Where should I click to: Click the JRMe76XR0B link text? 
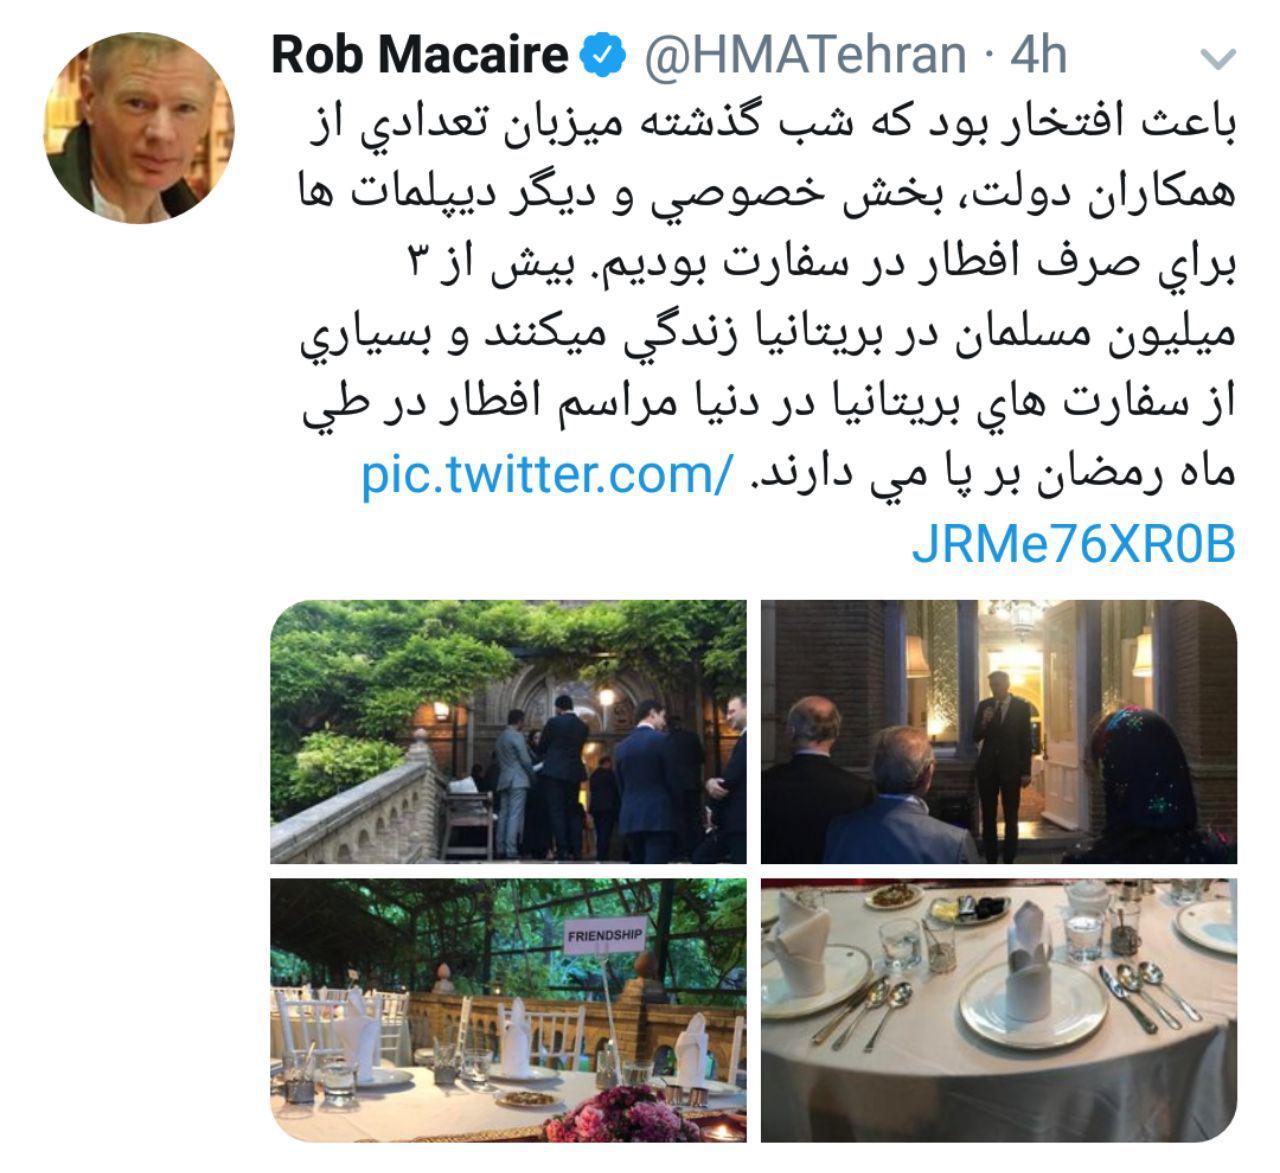tap(1074, 545)
